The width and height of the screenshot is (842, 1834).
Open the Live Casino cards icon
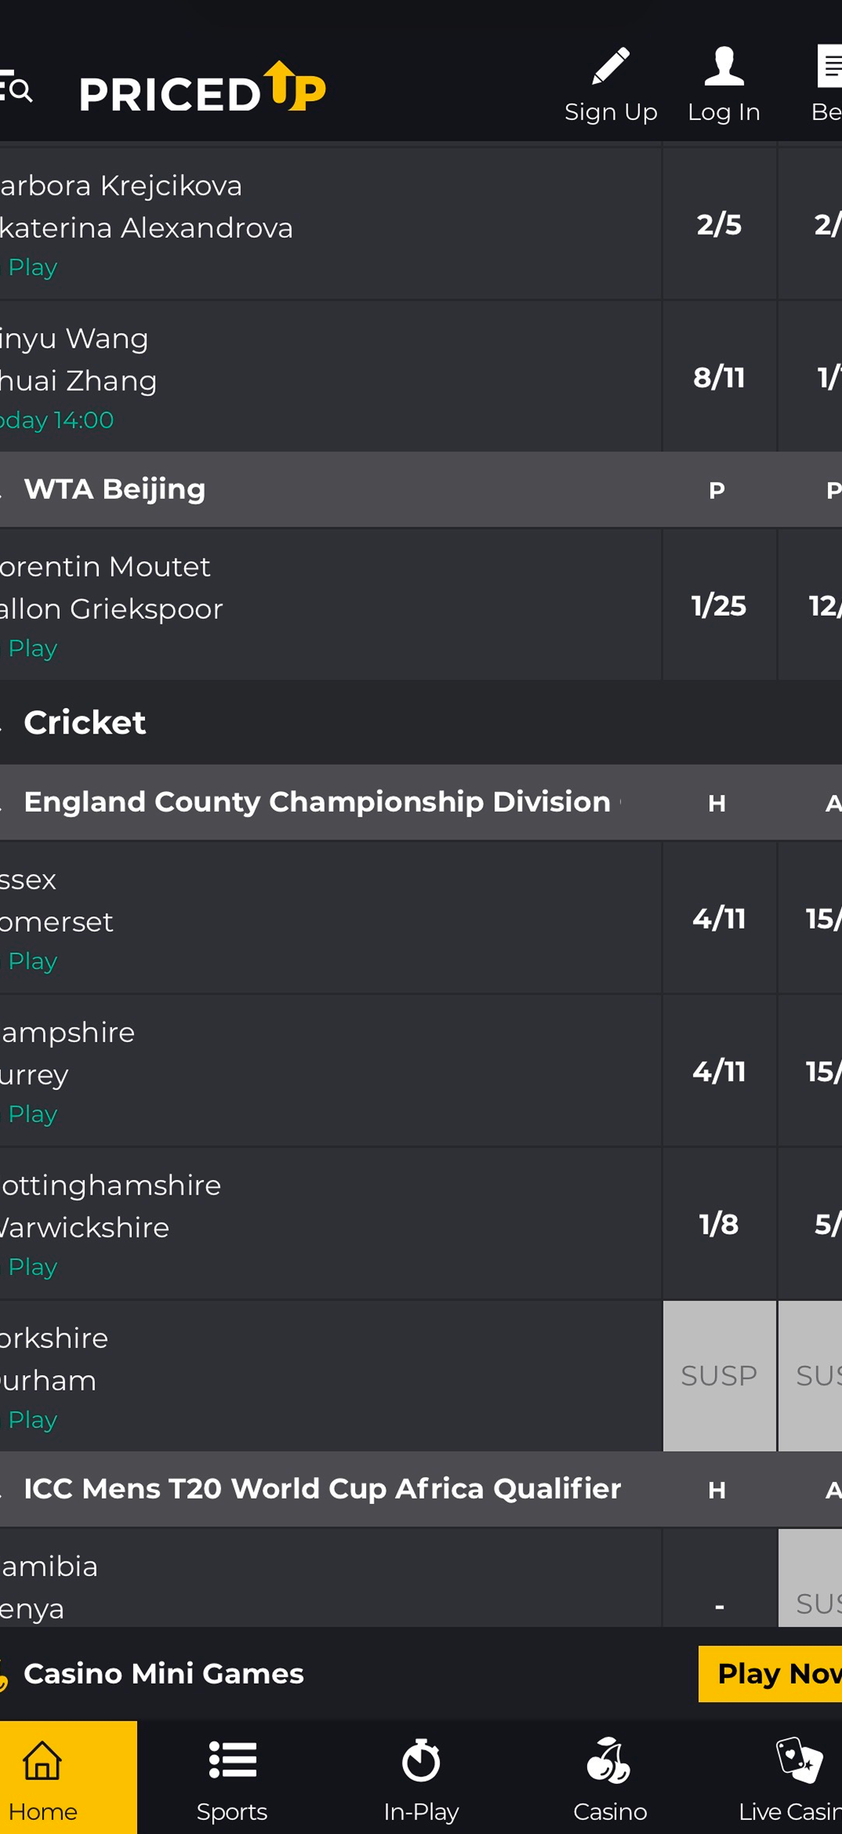click(x=798, y=1761)
